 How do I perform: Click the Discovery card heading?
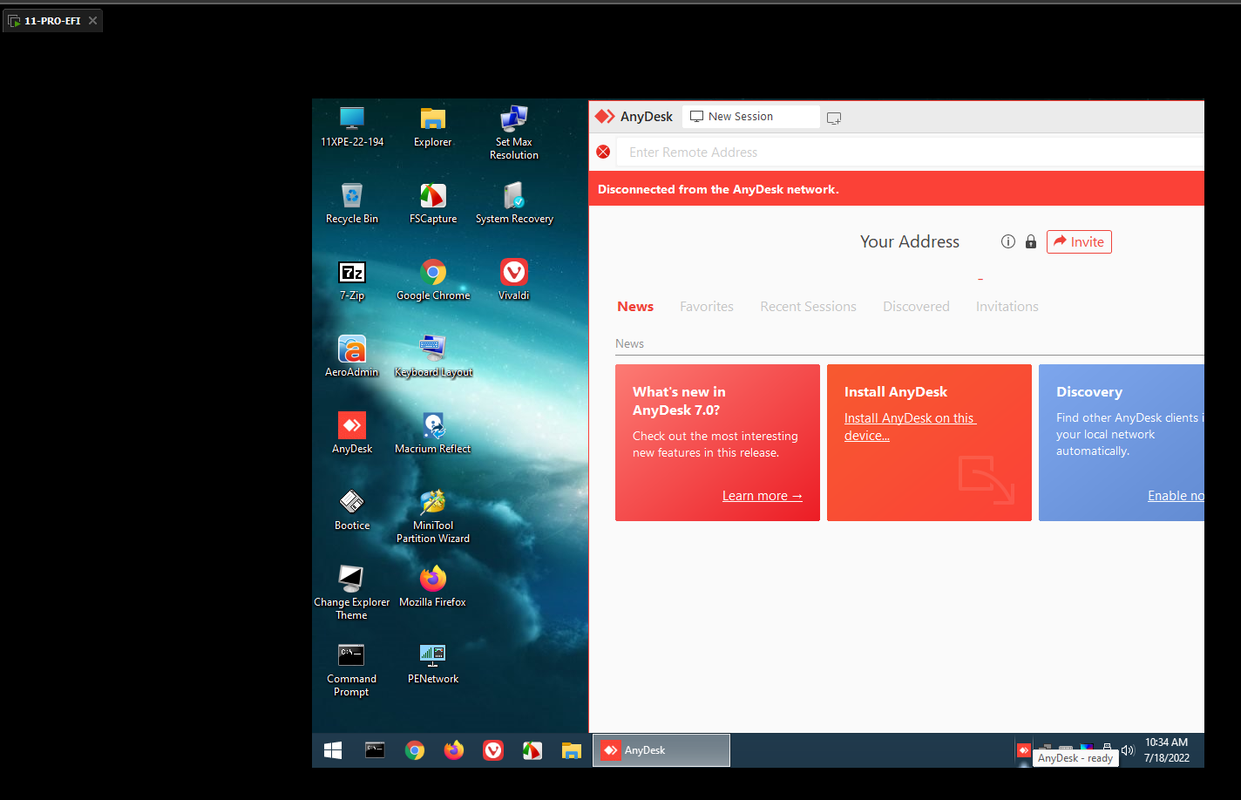(1089, 392)
